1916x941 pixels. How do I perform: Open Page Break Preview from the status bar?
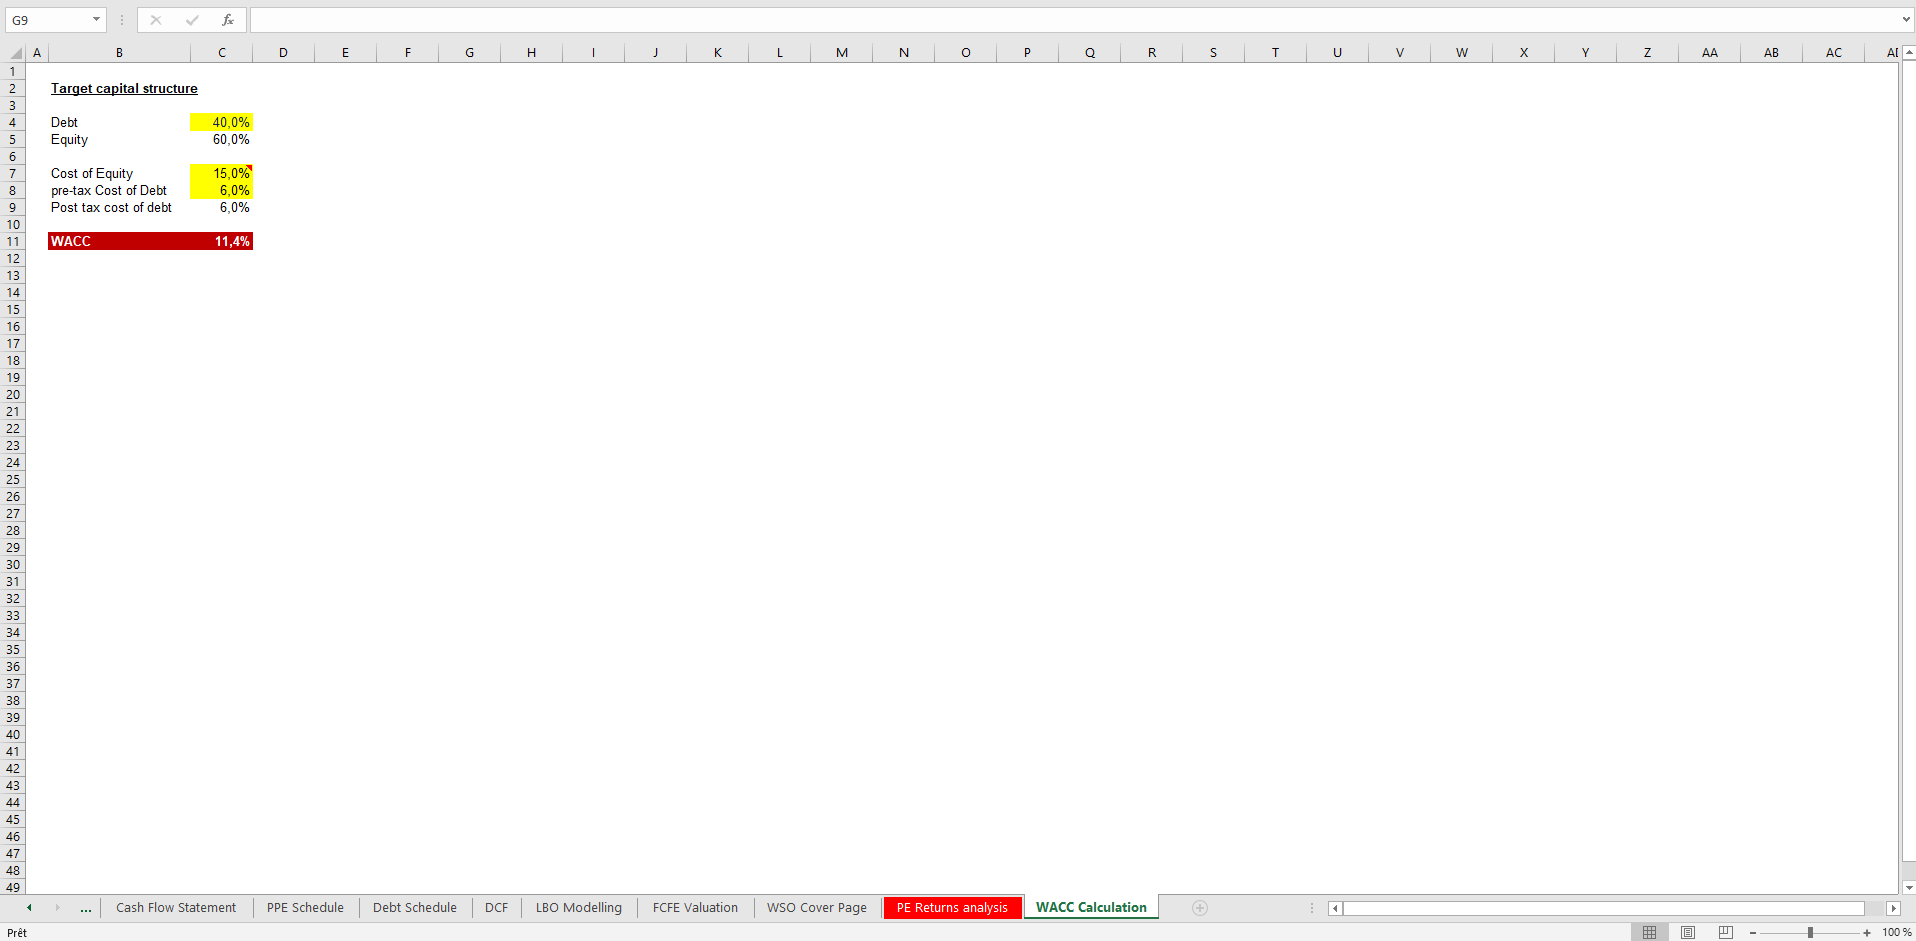click(x=1726, y=932)
